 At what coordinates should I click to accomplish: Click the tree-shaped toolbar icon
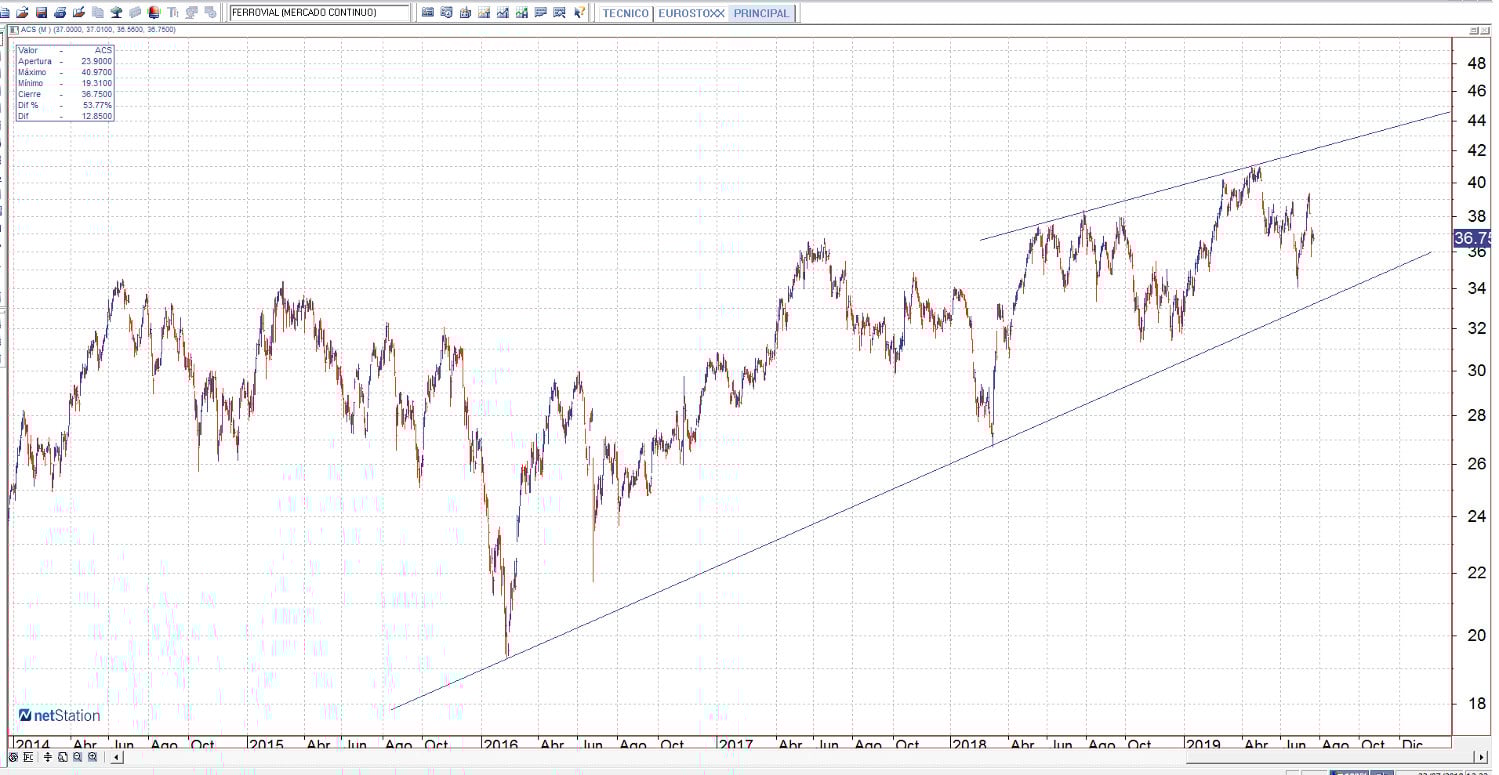pyautogui.click(x=116, y=13)
